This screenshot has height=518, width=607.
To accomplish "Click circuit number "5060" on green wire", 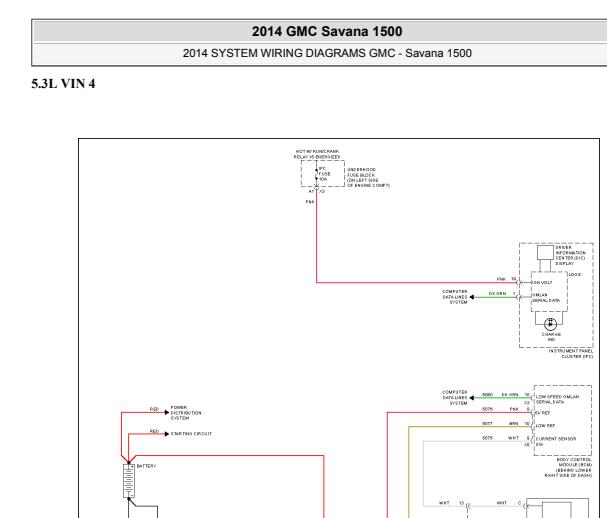I will tap(488, 395).
